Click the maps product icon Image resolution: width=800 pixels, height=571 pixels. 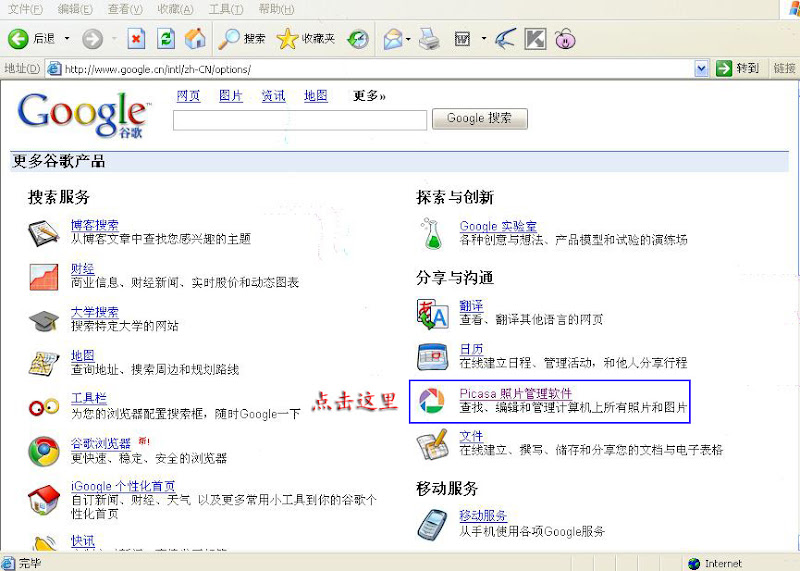44,364
